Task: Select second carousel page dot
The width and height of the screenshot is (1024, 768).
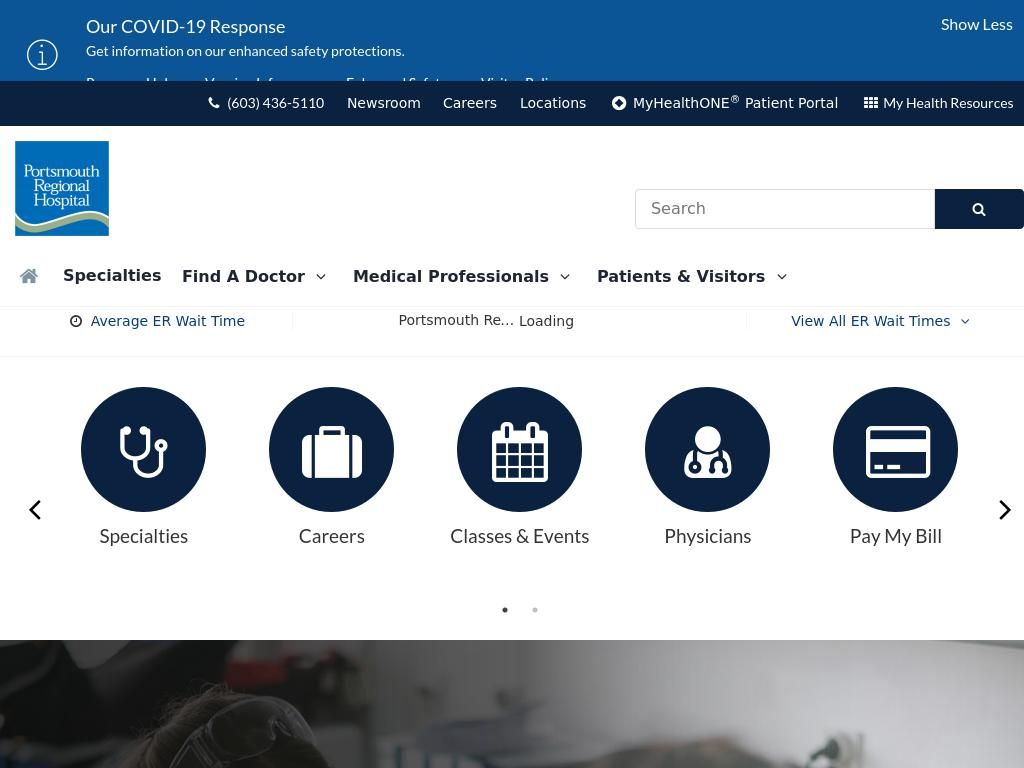Action: [x=535, y=610]
